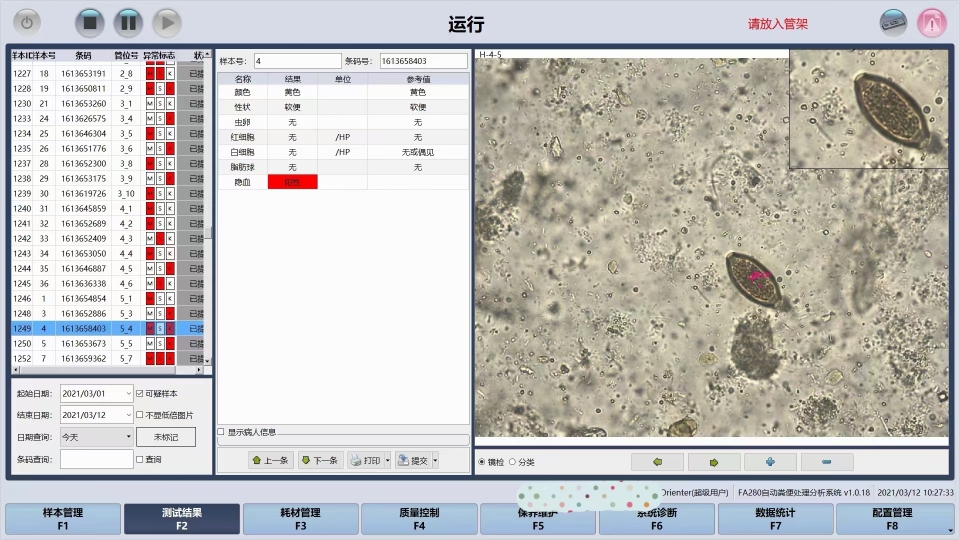Screen dimensions: 960x540
Task: Switch to 样本管理 F1 tab
Action: coord(62,519)
